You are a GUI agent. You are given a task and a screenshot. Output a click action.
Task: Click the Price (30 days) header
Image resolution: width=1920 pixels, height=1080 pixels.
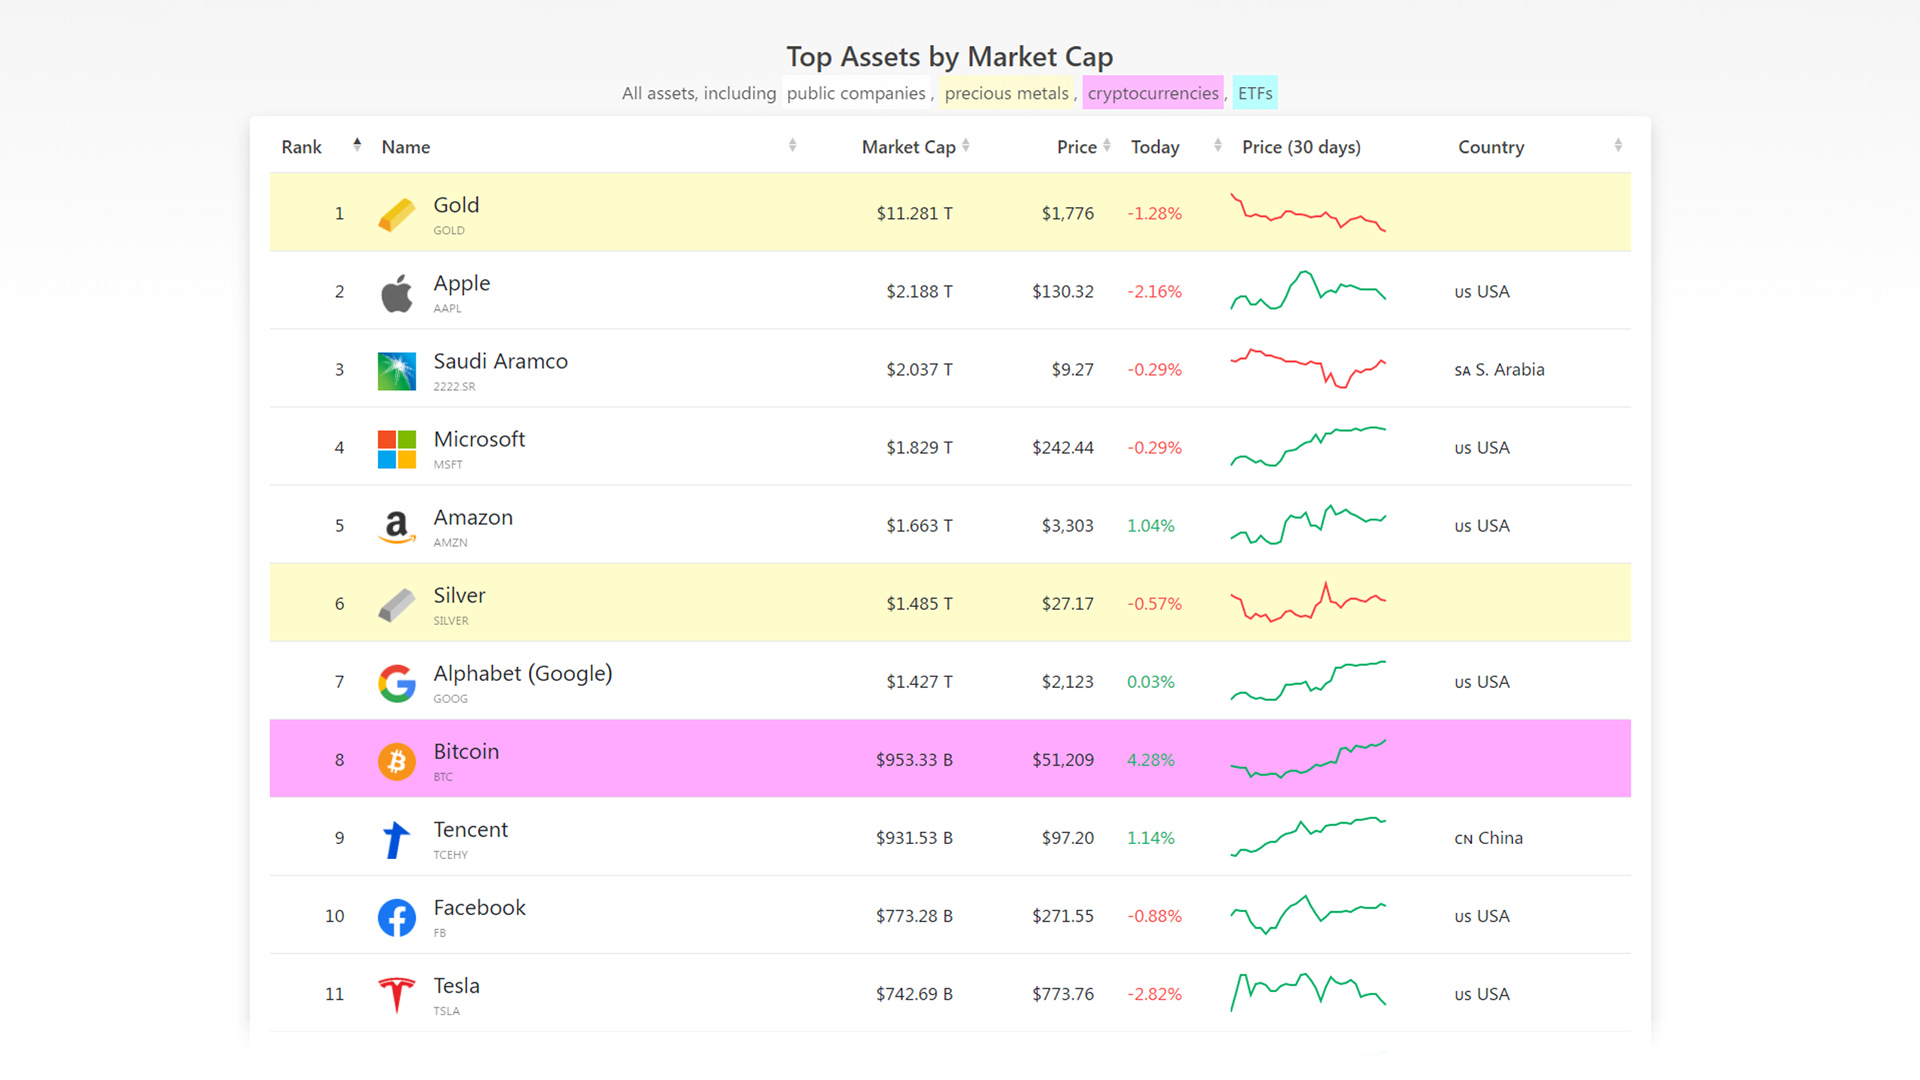(x=1301, y=147)
